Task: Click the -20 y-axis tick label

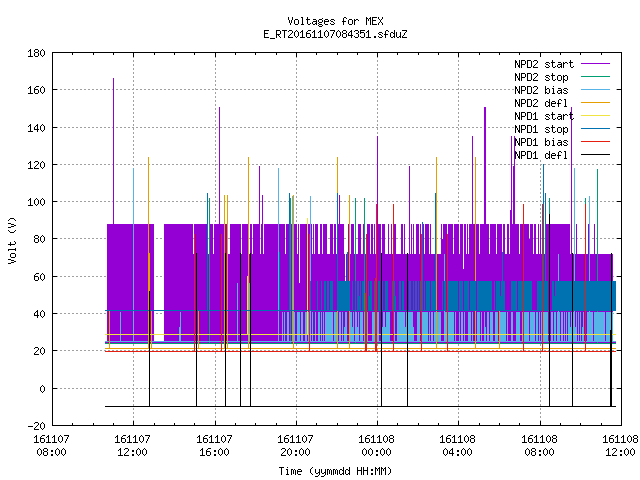Action: coord(36,426)
